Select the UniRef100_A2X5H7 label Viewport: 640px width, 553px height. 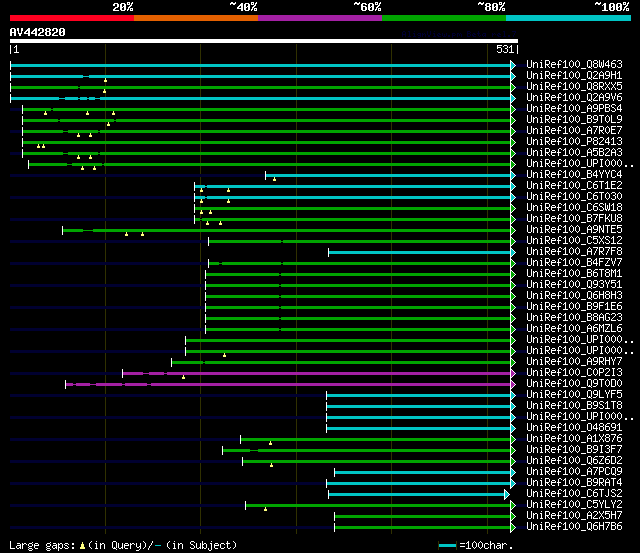tap(574, 516)
